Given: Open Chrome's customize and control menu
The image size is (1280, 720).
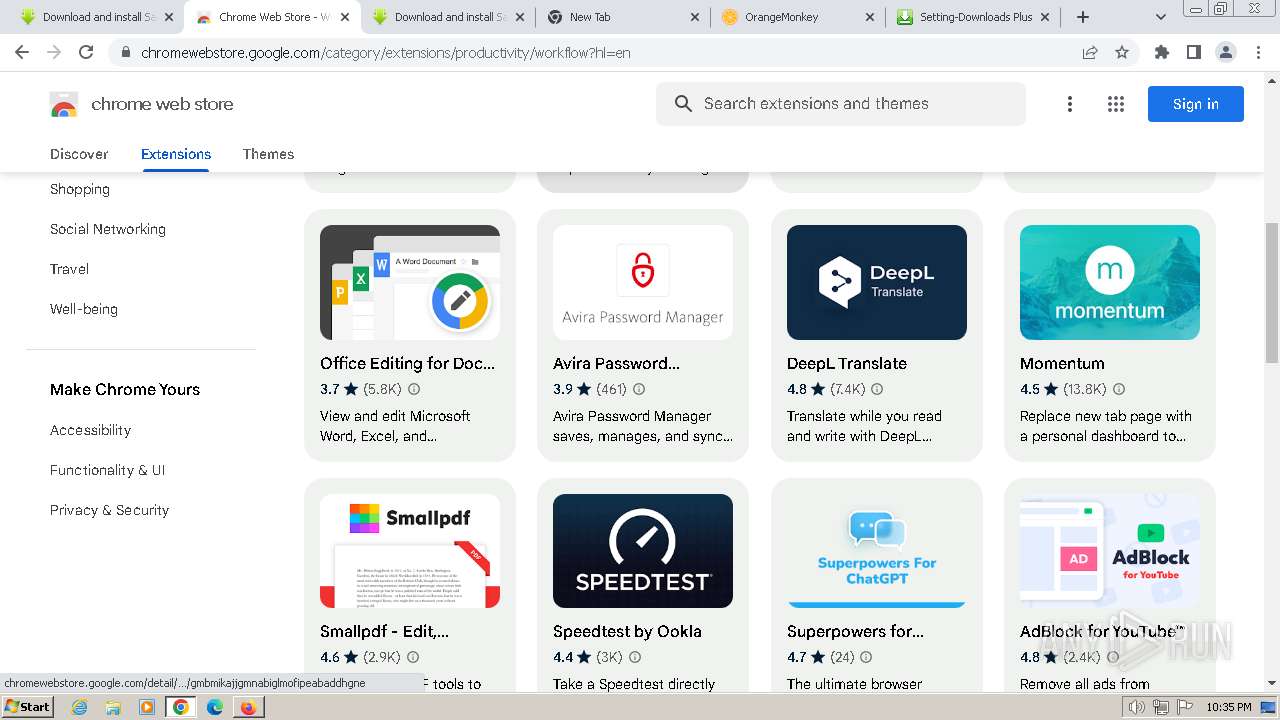Looking at the screenshot, I should tap(1258, 52).
